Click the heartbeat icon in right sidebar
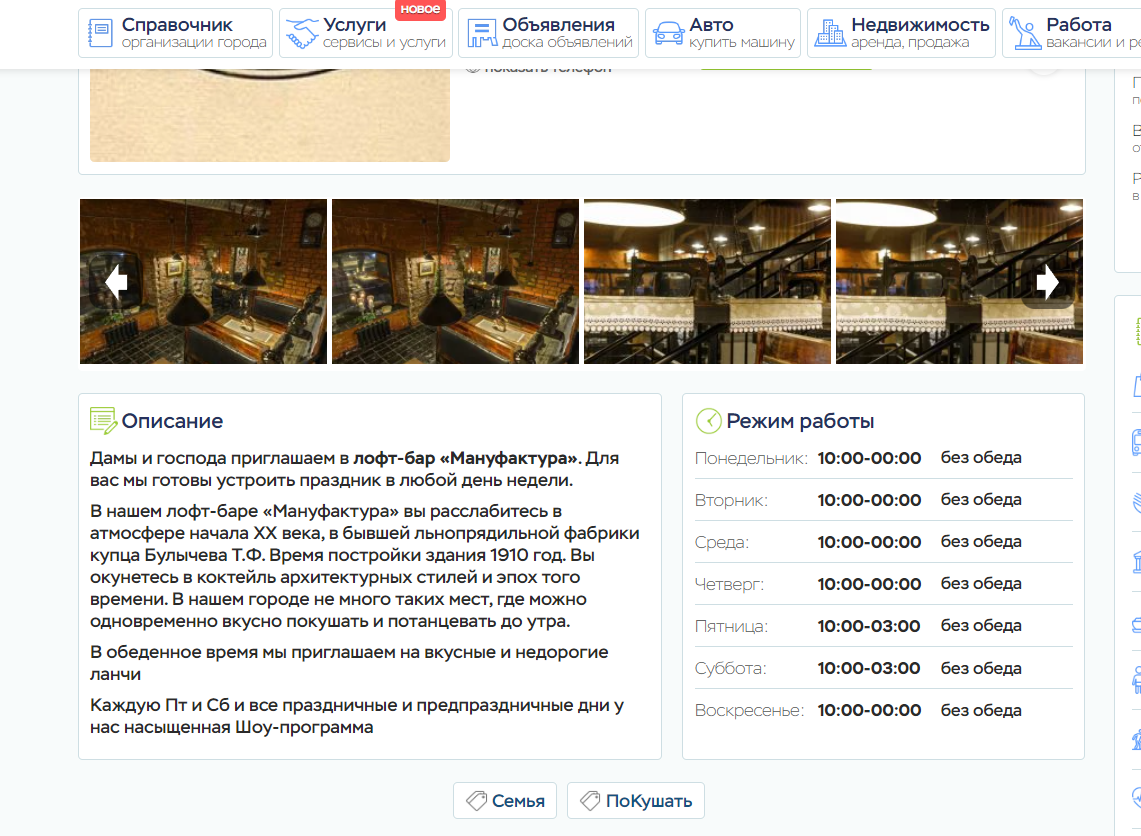The image size is (1141, 836). click(1137, 796)
